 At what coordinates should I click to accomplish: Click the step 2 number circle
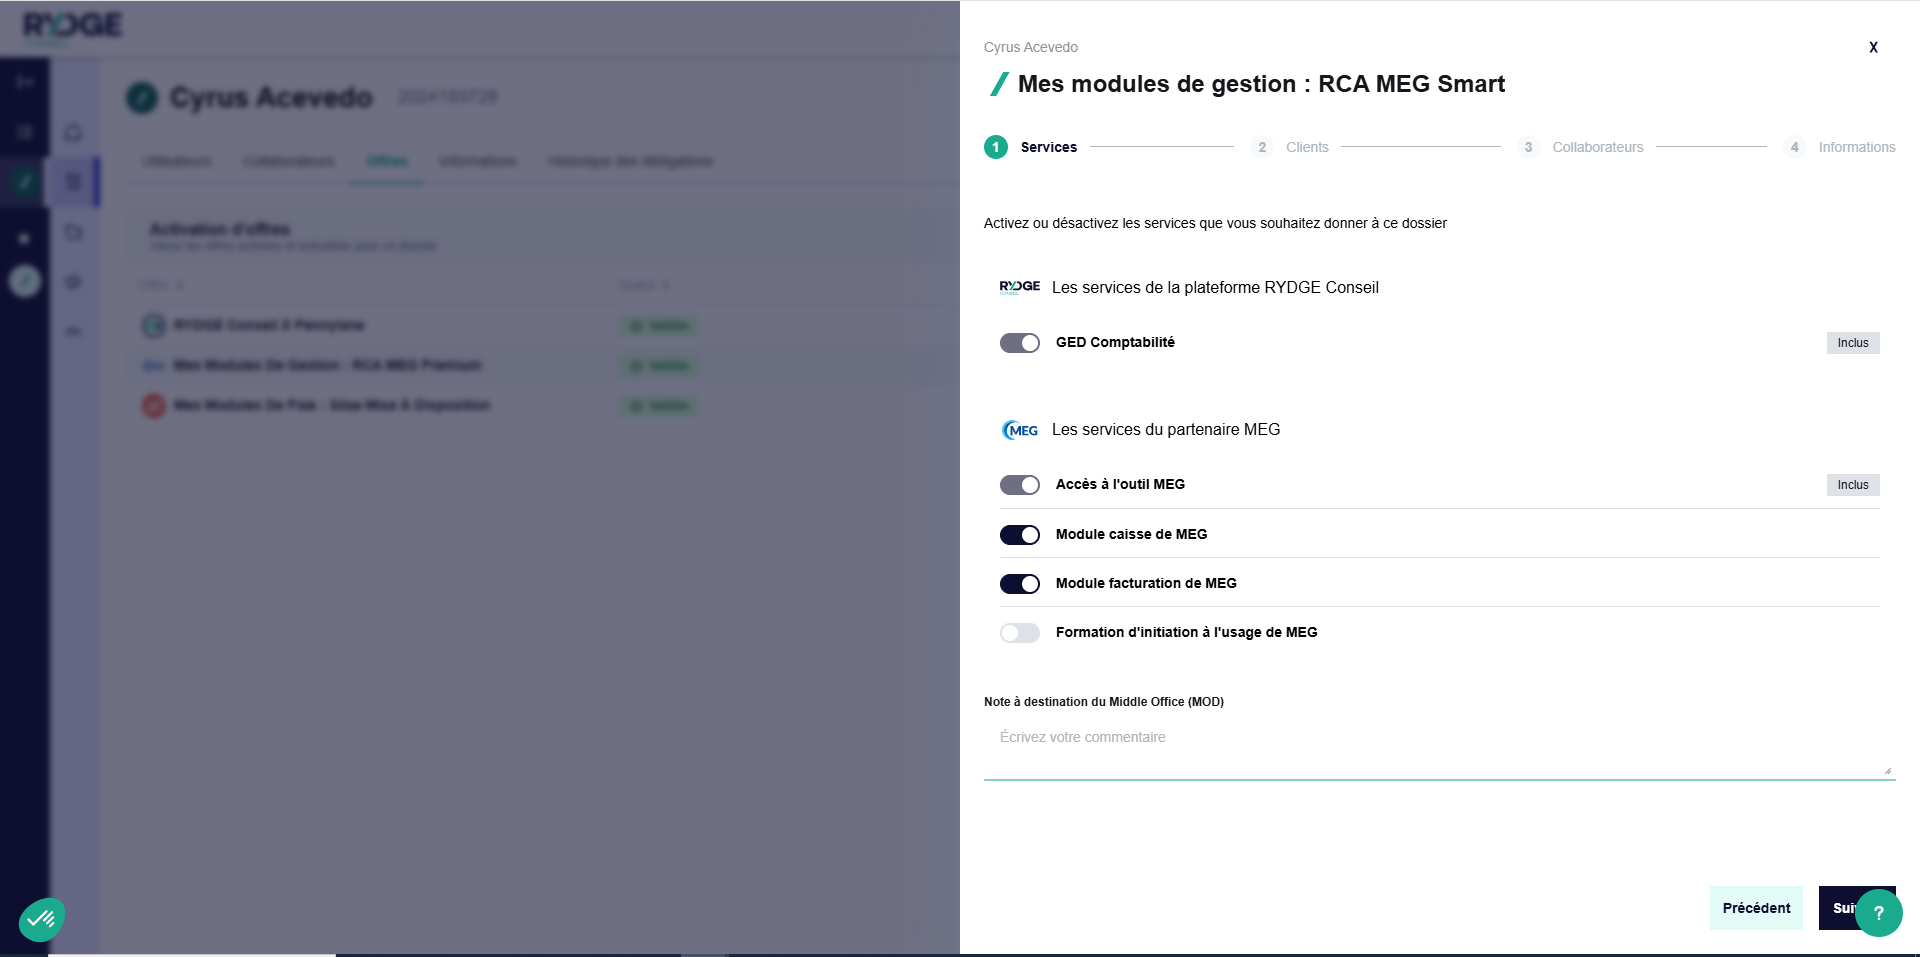tap(1262, 147)
